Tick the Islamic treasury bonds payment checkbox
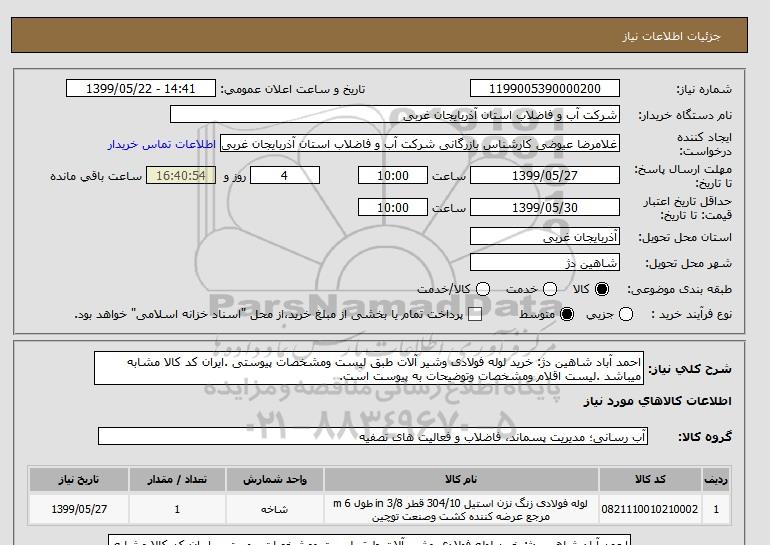Screen dimensions: 770x545 click(475, 314)
